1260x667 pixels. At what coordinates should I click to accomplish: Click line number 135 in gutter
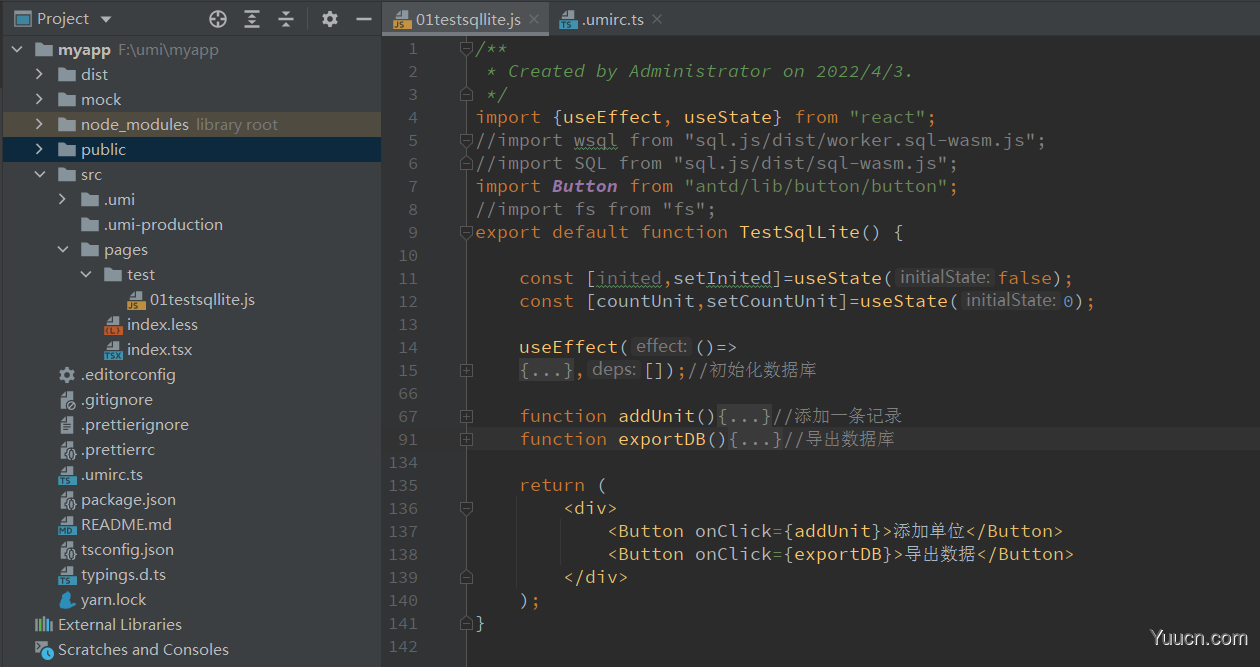pyautogui.click(x=402, y=485)
